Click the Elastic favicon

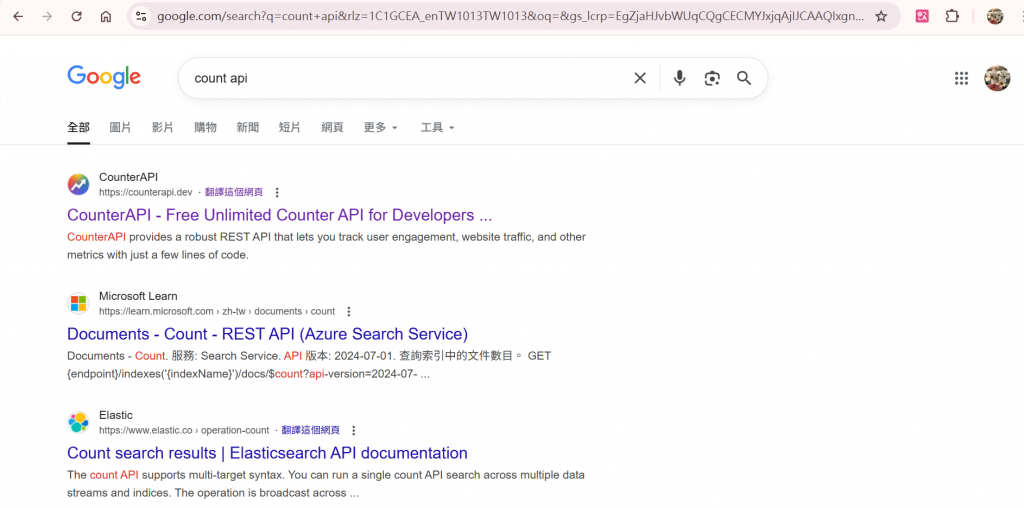click(78, 422)
